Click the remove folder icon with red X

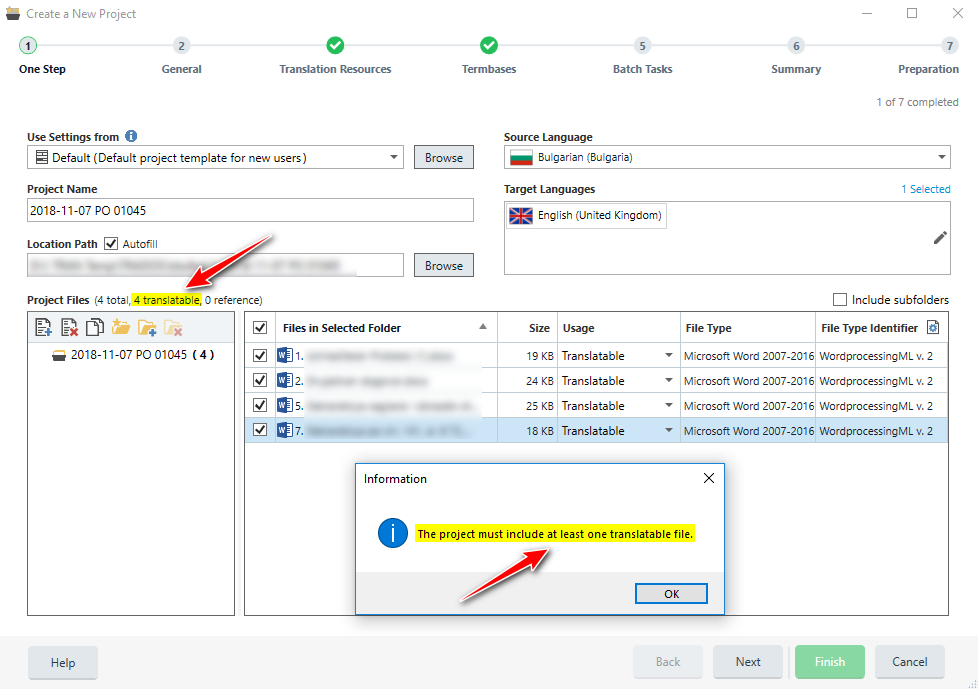pyautogui.click(x=173, y=327)
